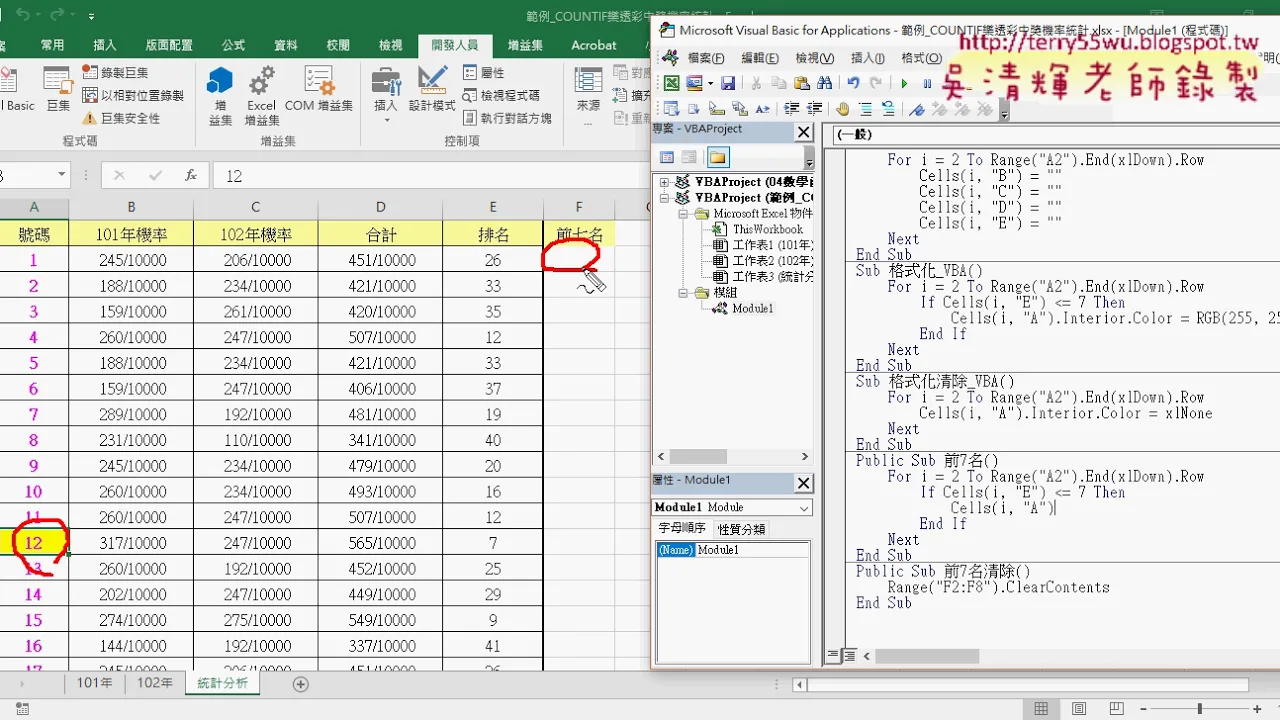Image resolution: width=1280 pixels, height=720 pixels.
Task: Click the Break pause icon
Action: click(928, 83)
